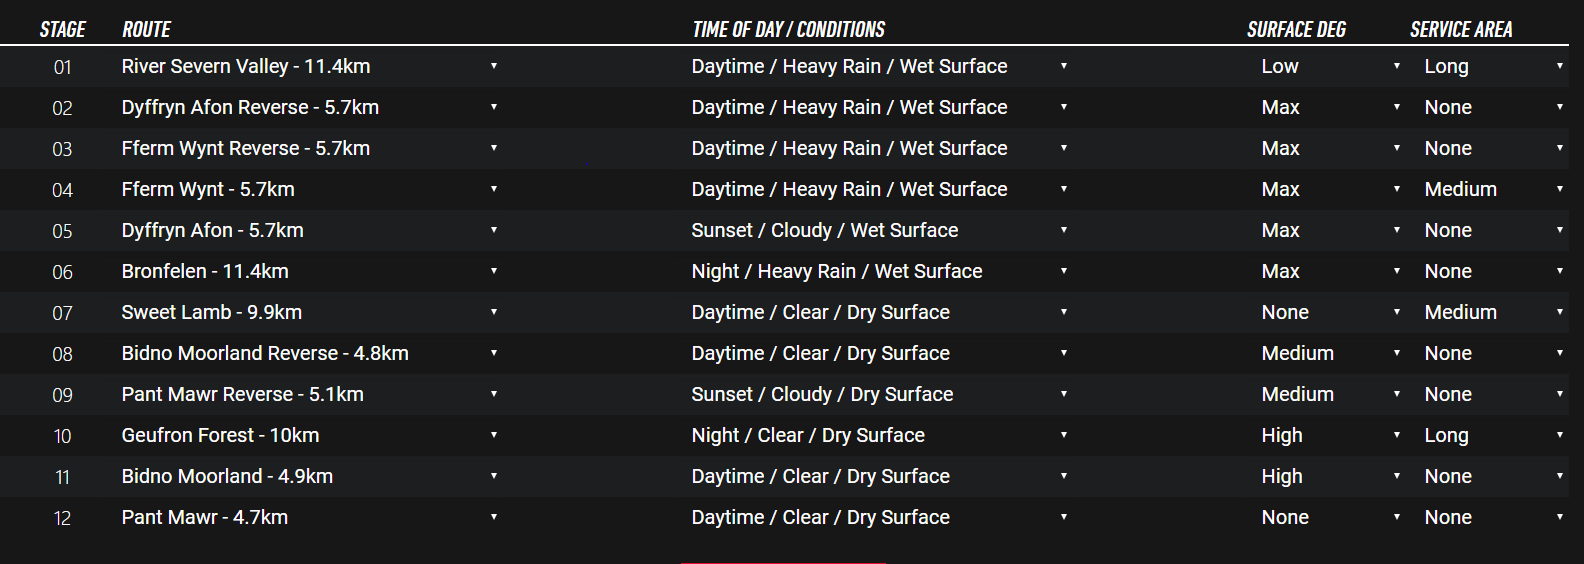Open surface degradation High for stage 10
This screenshot has height=564, width=1584.
click(1331, 435)
